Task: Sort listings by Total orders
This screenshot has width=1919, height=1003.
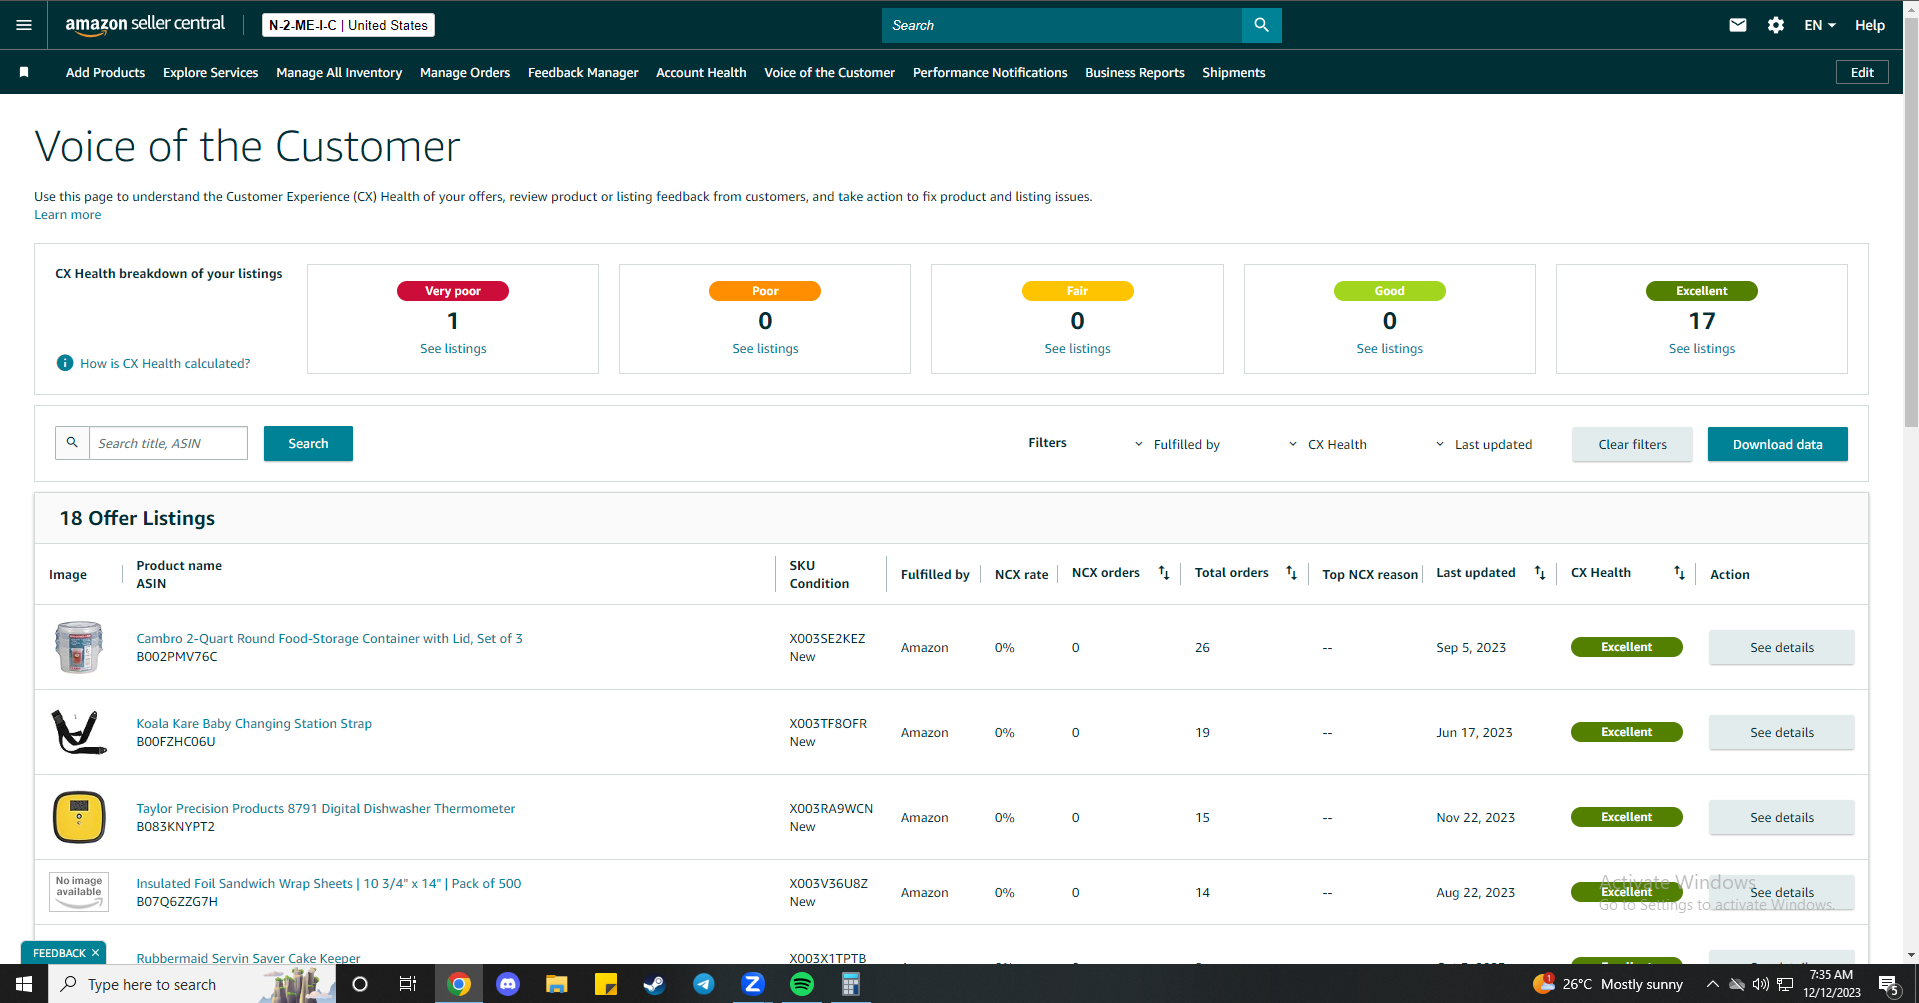Action: 1291,573
